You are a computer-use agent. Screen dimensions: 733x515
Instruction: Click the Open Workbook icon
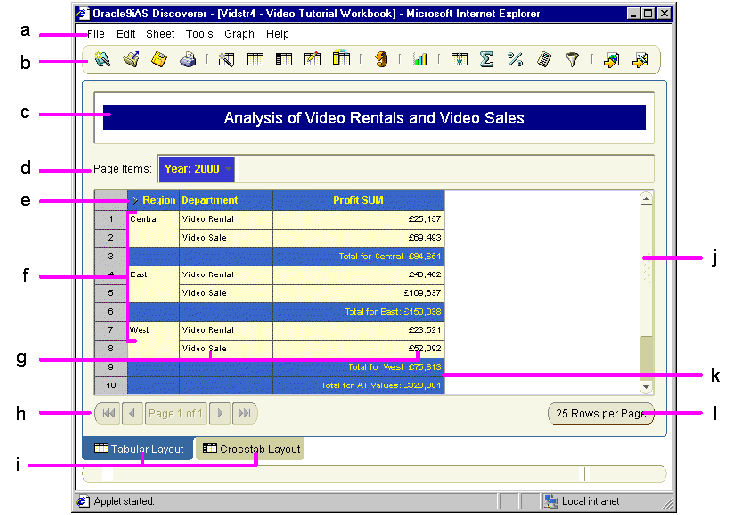pos(131,59)
